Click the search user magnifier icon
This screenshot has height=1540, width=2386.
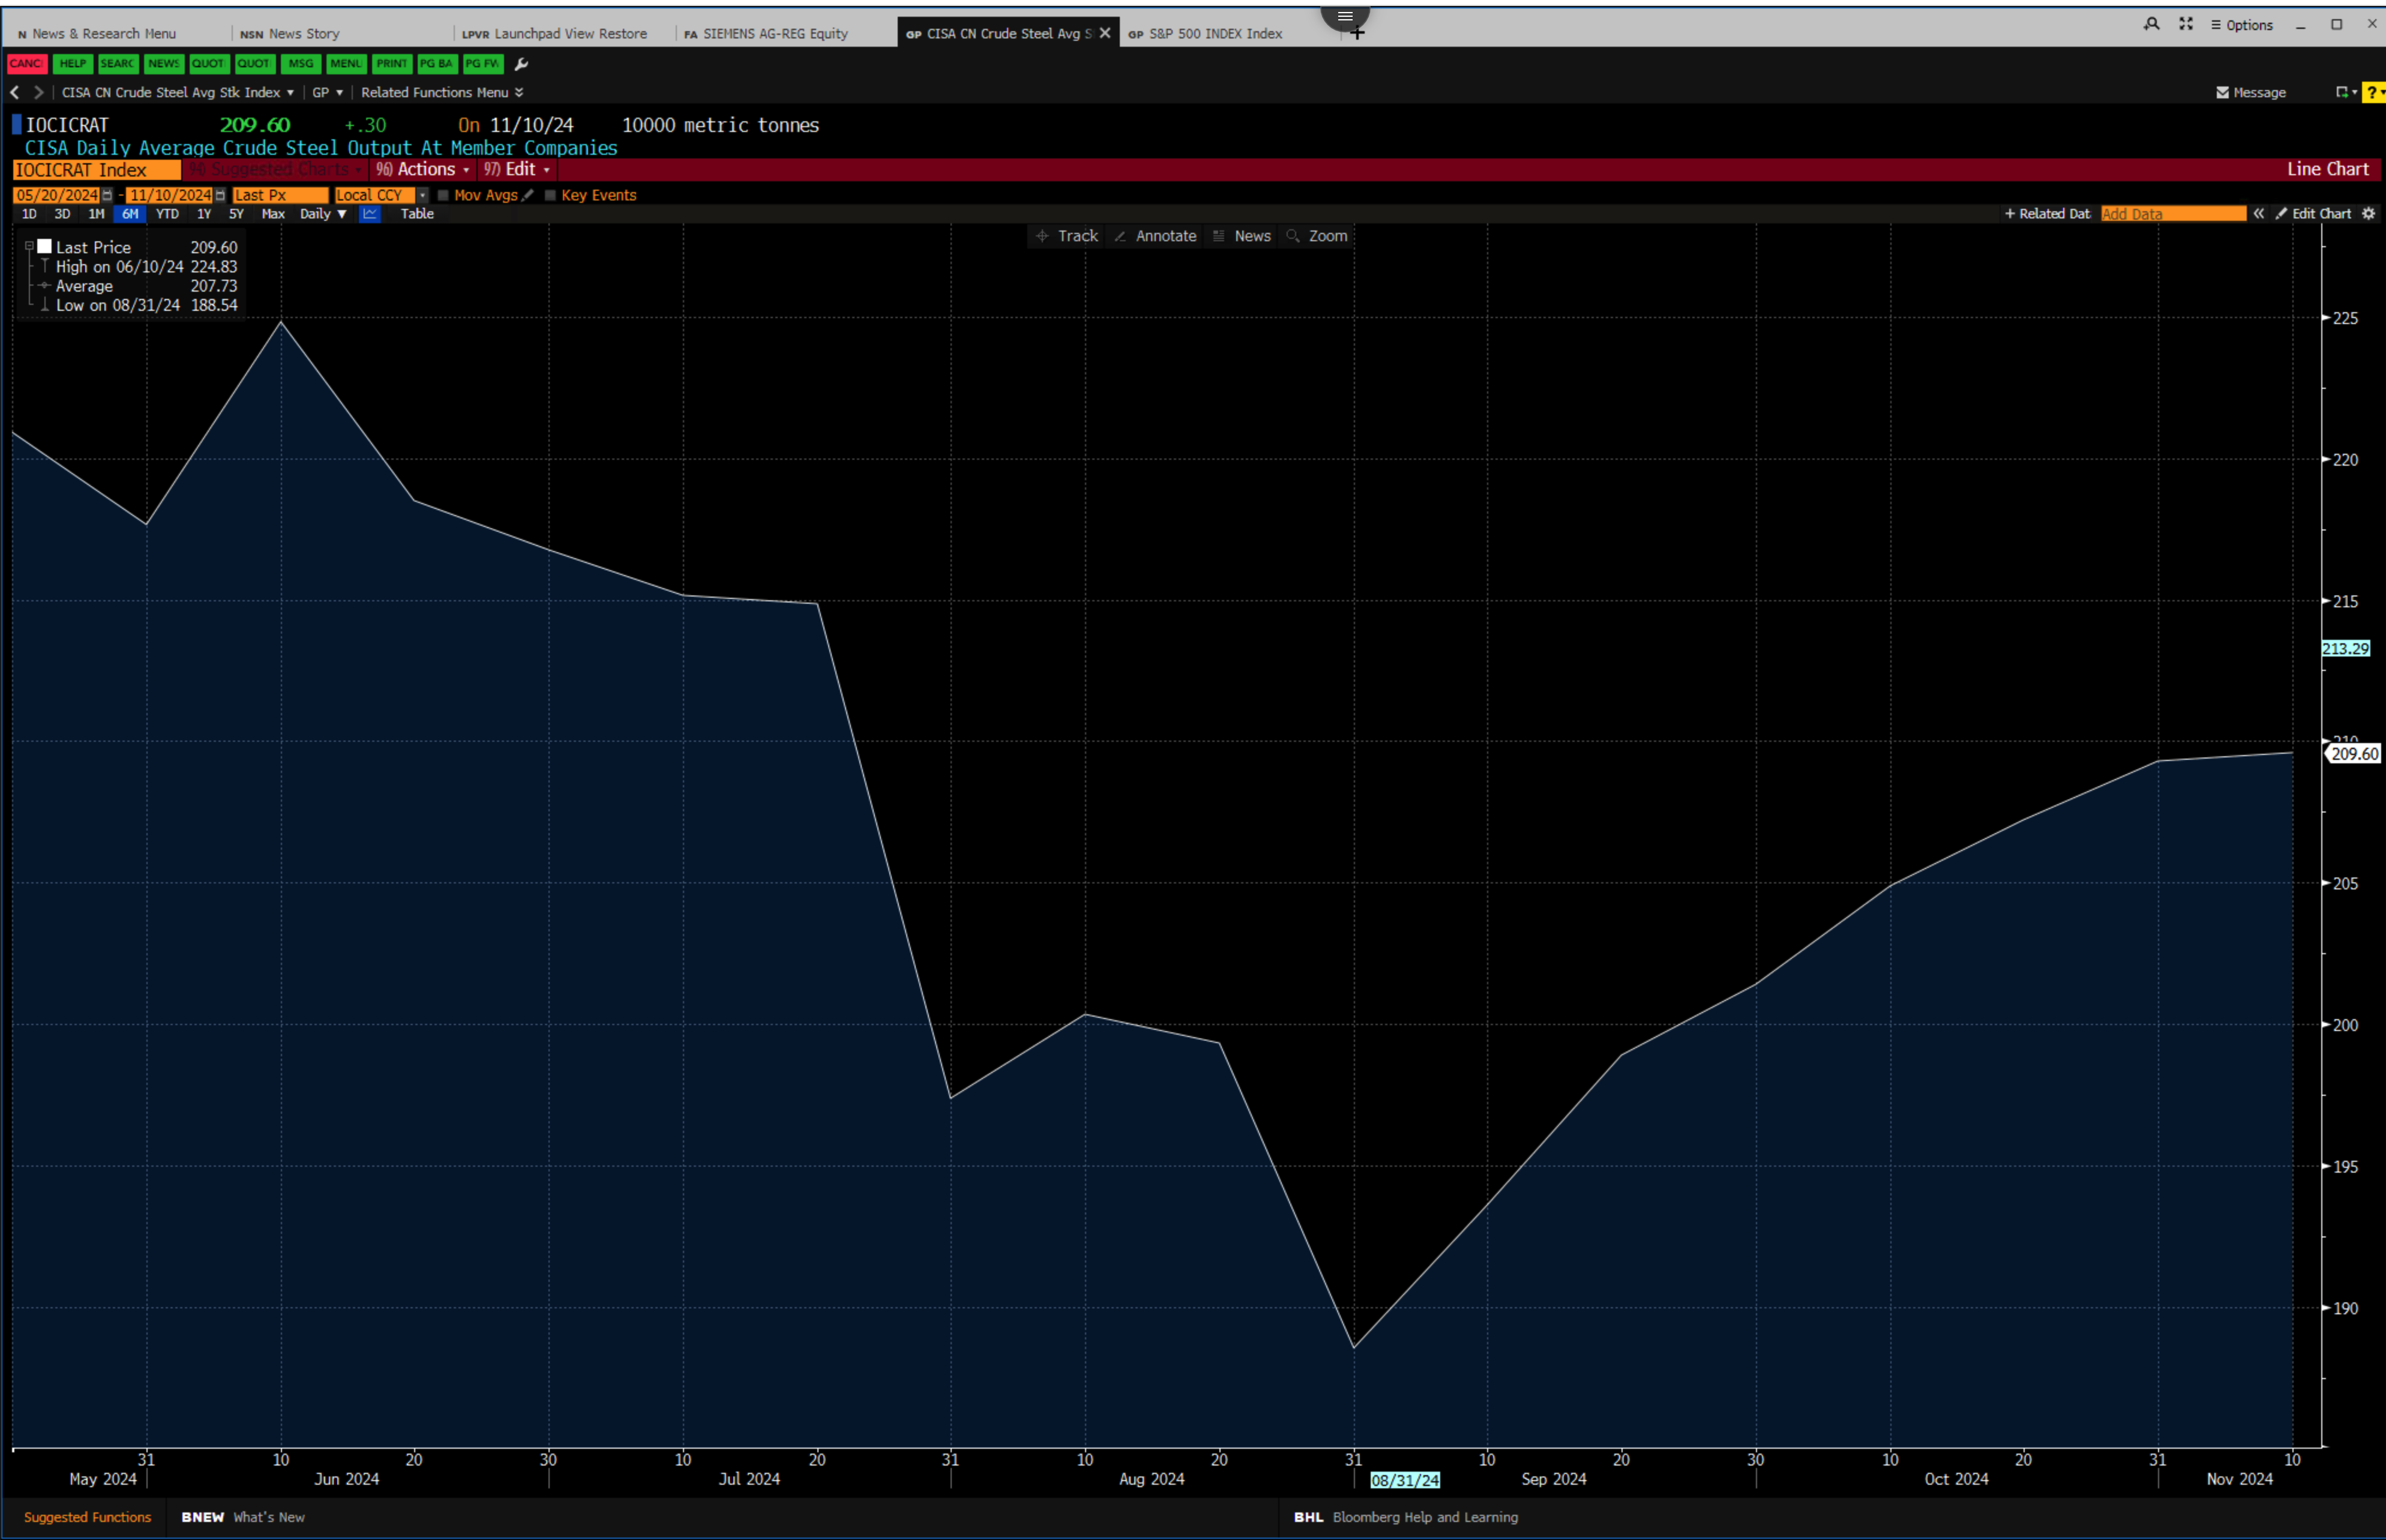pyautogui.click(x=2151, y=24)
